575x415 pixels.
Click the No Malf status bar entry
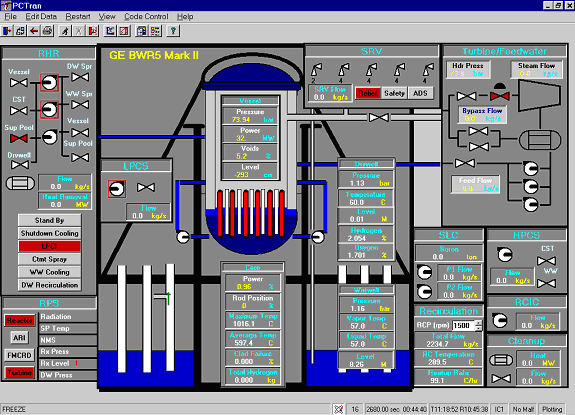(523, 409)
